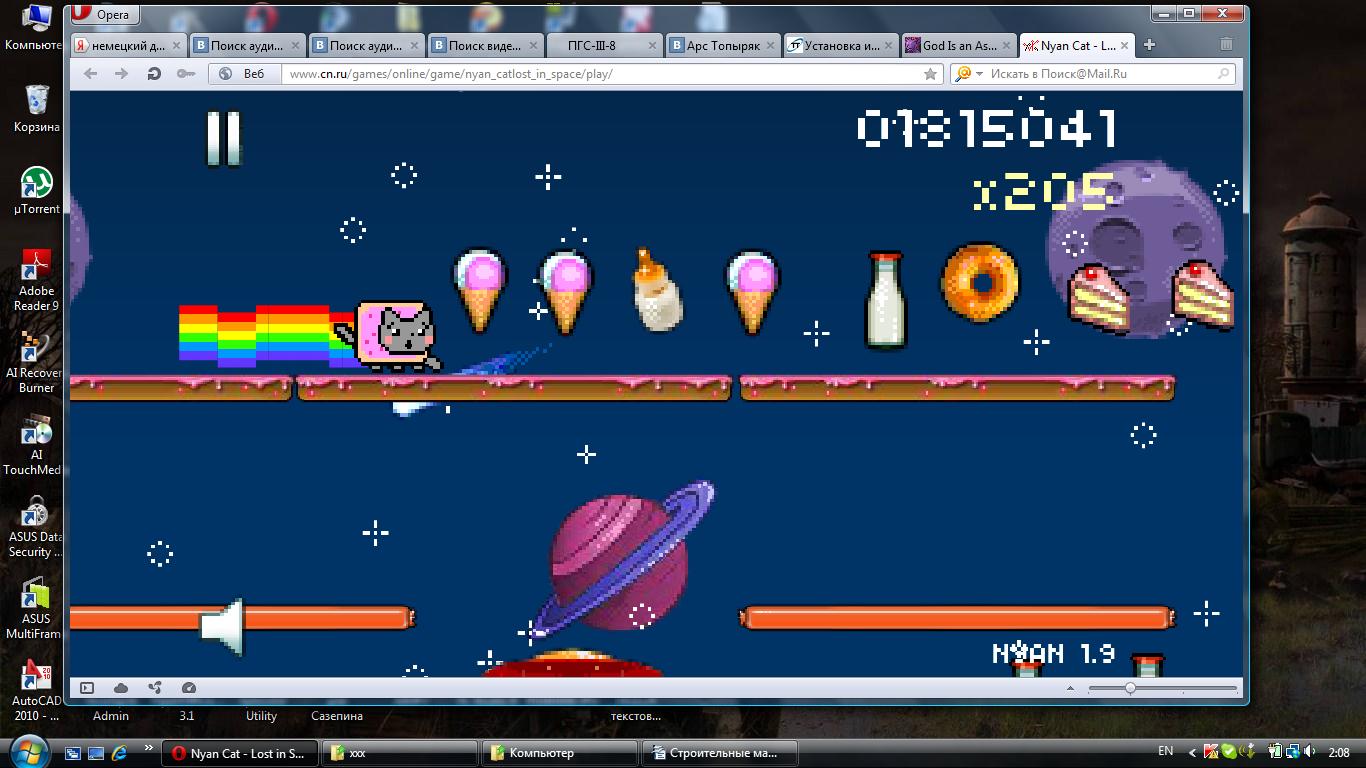Click the Opera menu button
The width and height of the screenshot is (1366, 768).
pos(104,15)
